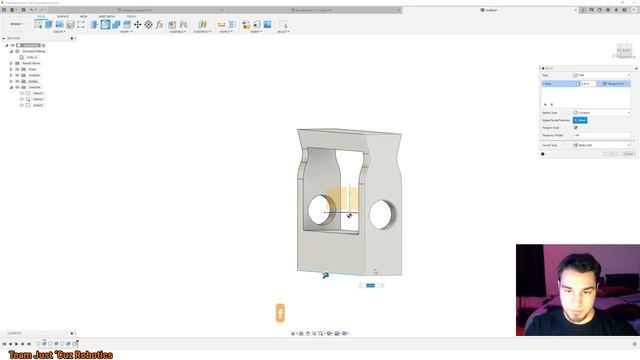This screenshot has height=360, width=640.
Task: Open the MODIFY dropdown menu
Action: pos(126,32)
